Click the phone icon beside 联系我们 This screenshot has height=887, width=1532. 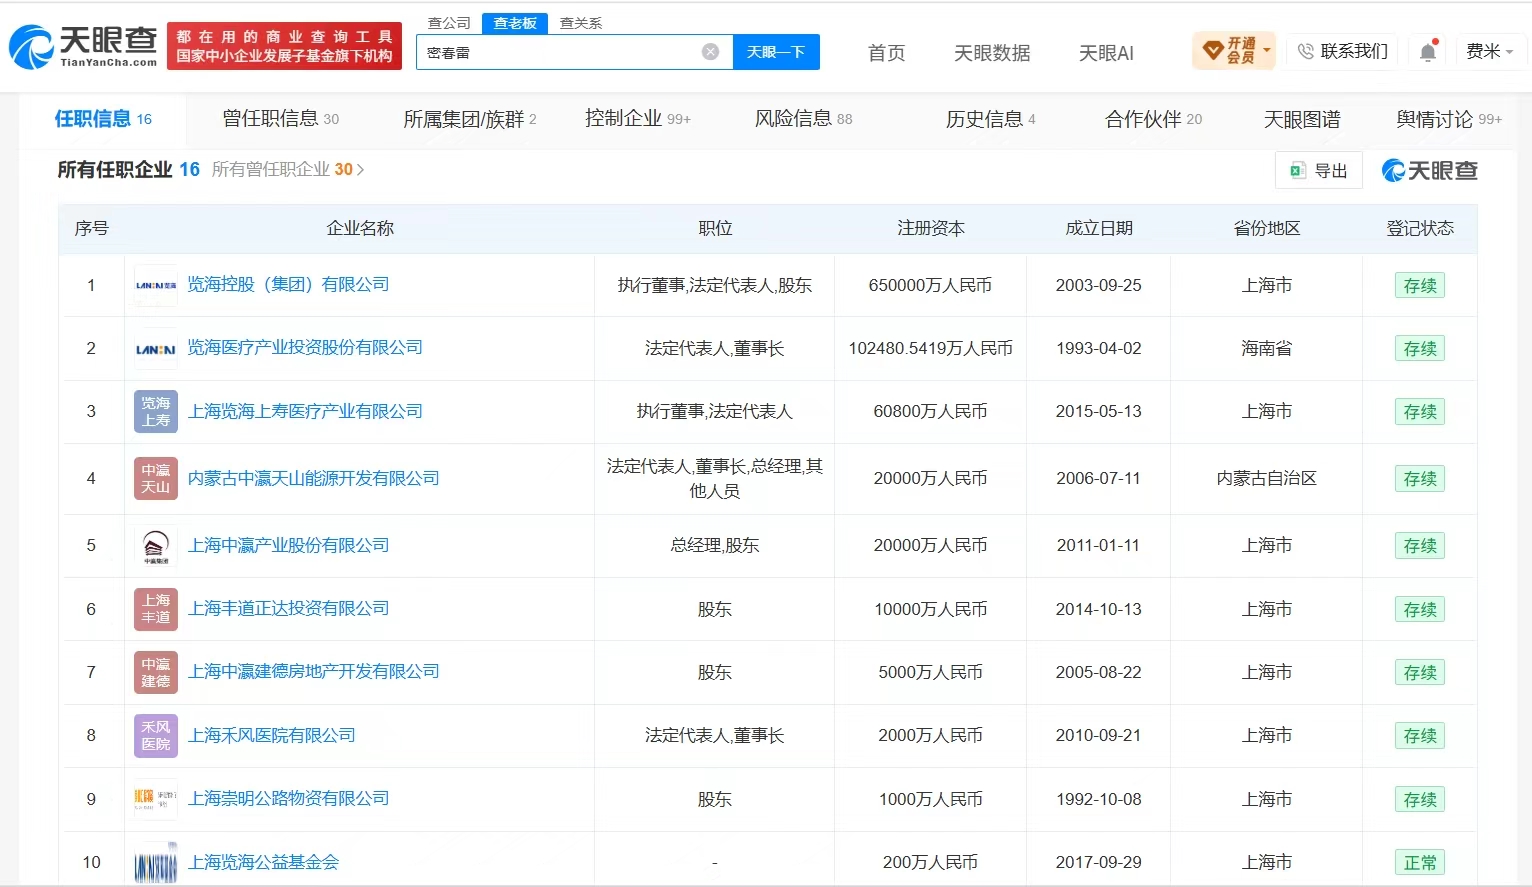[x=1305, y=51]
